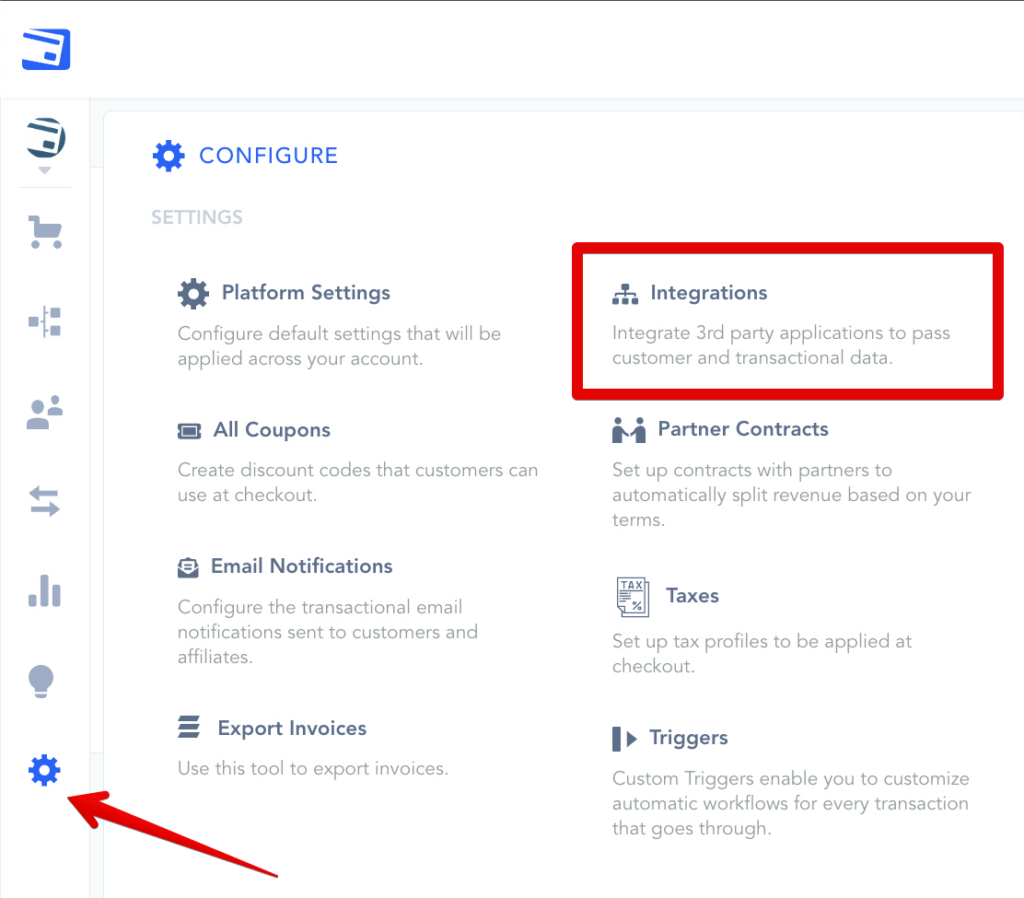Expand the account switcher avatar dropdown

44,141
